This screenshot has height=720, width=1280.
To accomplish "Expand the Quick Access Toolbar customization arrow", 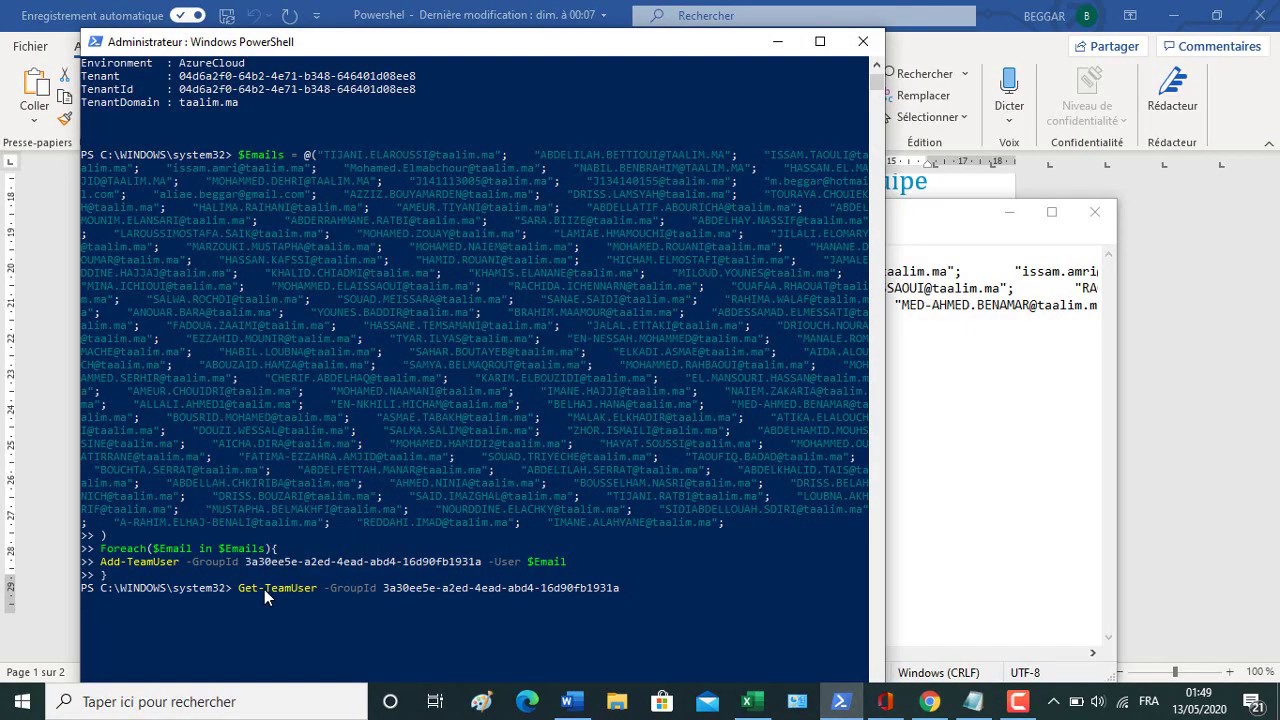I will (317, 15).
